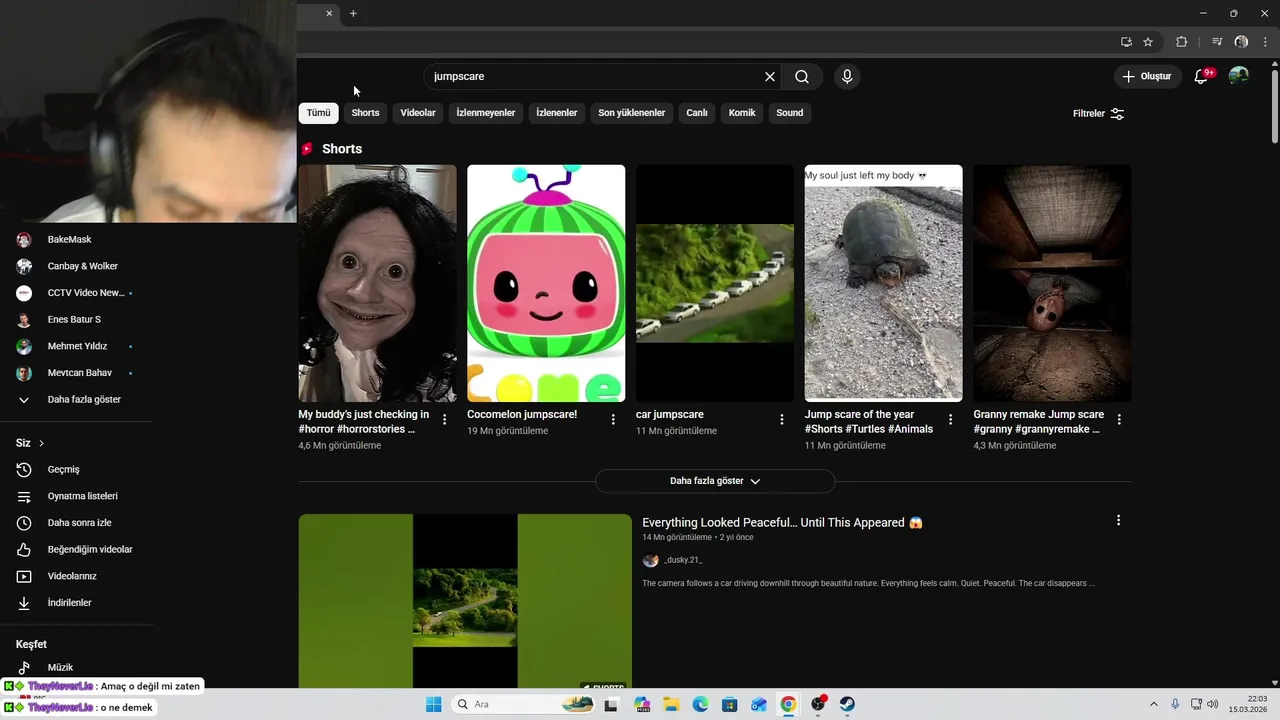This screenshot has width=1280, height=720.
Task: Open Chrome media controls icon
Action: 1217,42
